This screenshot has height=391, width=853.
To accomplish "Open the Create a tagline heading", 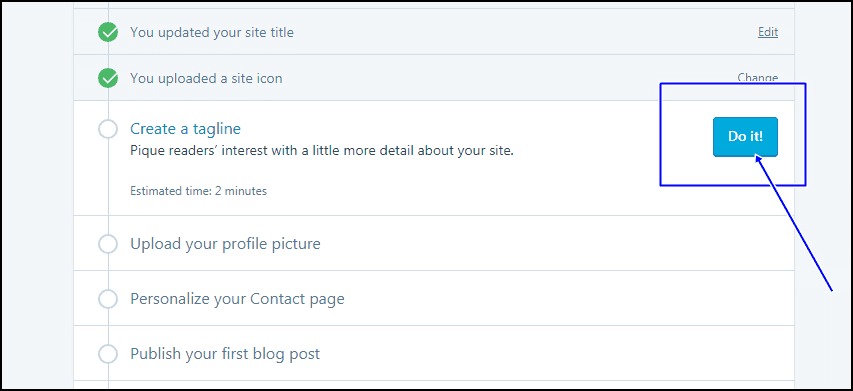I will coord(185,129).
